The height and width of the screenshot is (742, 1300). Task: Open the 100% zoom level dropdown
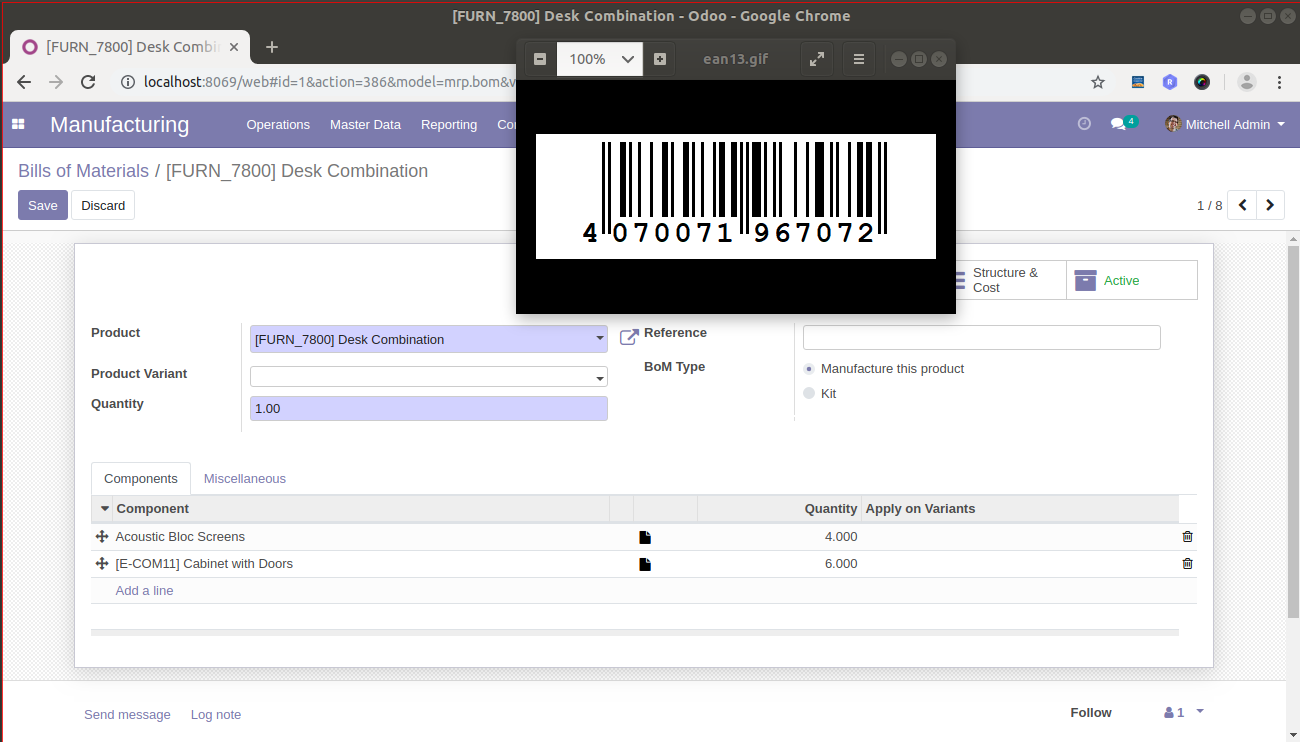[x=600, y=59]
